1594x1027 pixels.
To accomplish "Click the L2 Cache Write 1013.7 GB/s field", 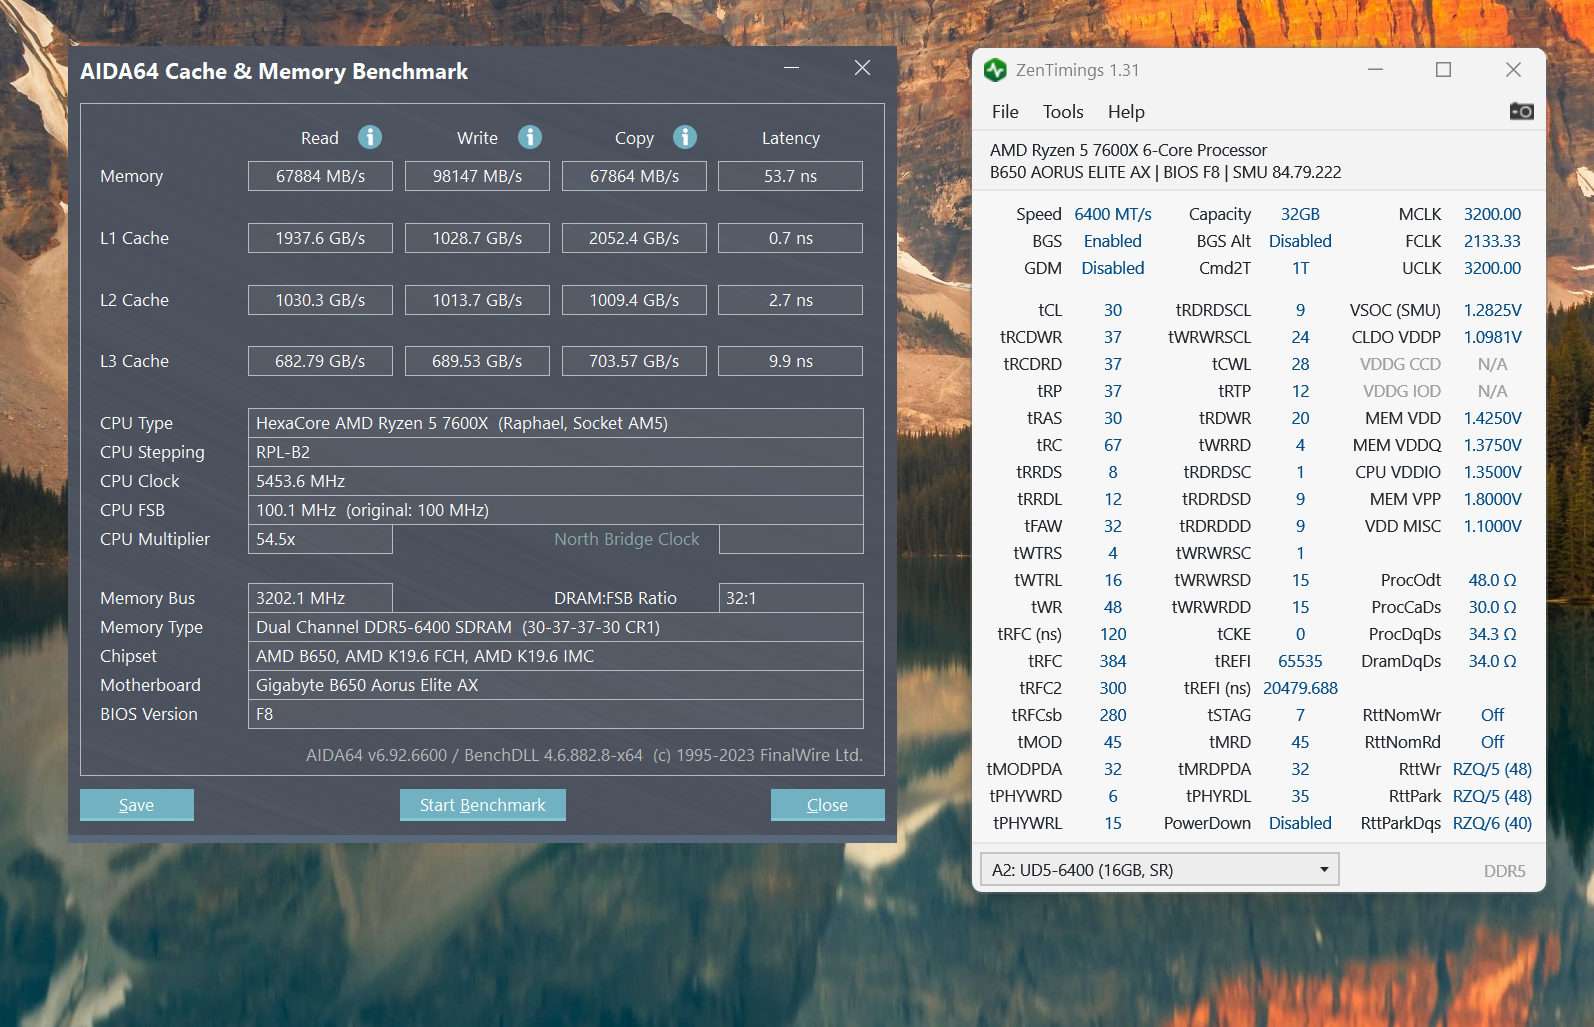I will coord(477,300).
